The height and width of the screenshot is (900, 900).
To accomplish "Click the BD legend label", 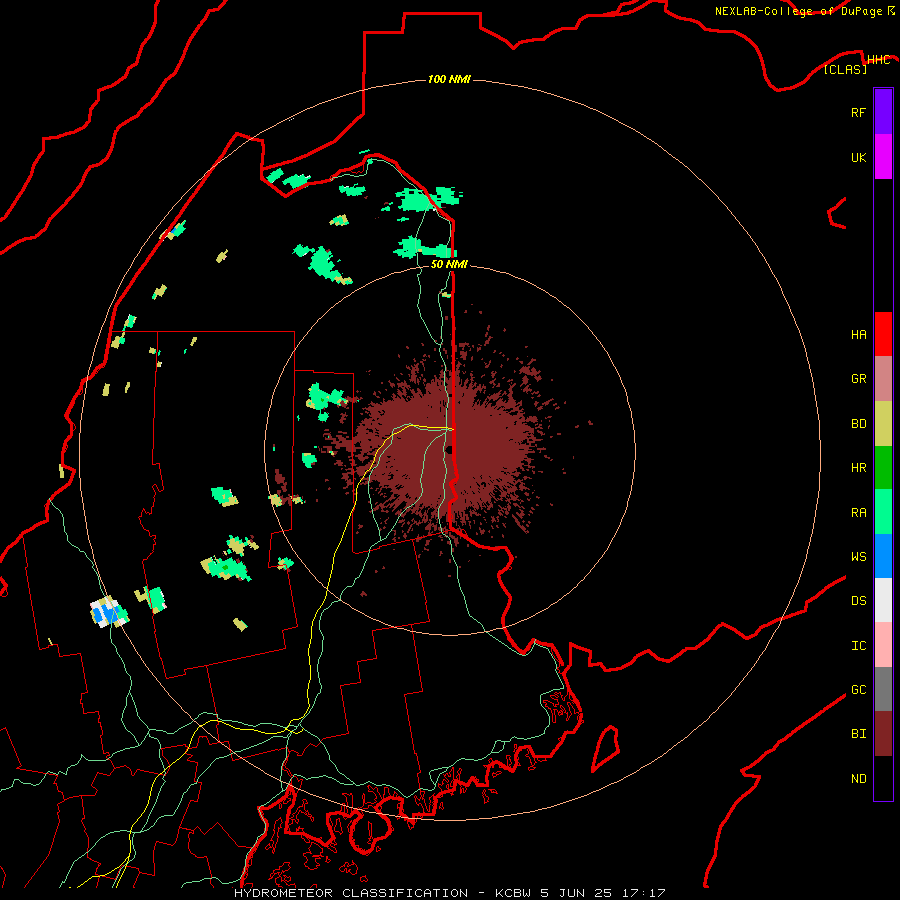I will pyautogui.click(x=858, y=424).
